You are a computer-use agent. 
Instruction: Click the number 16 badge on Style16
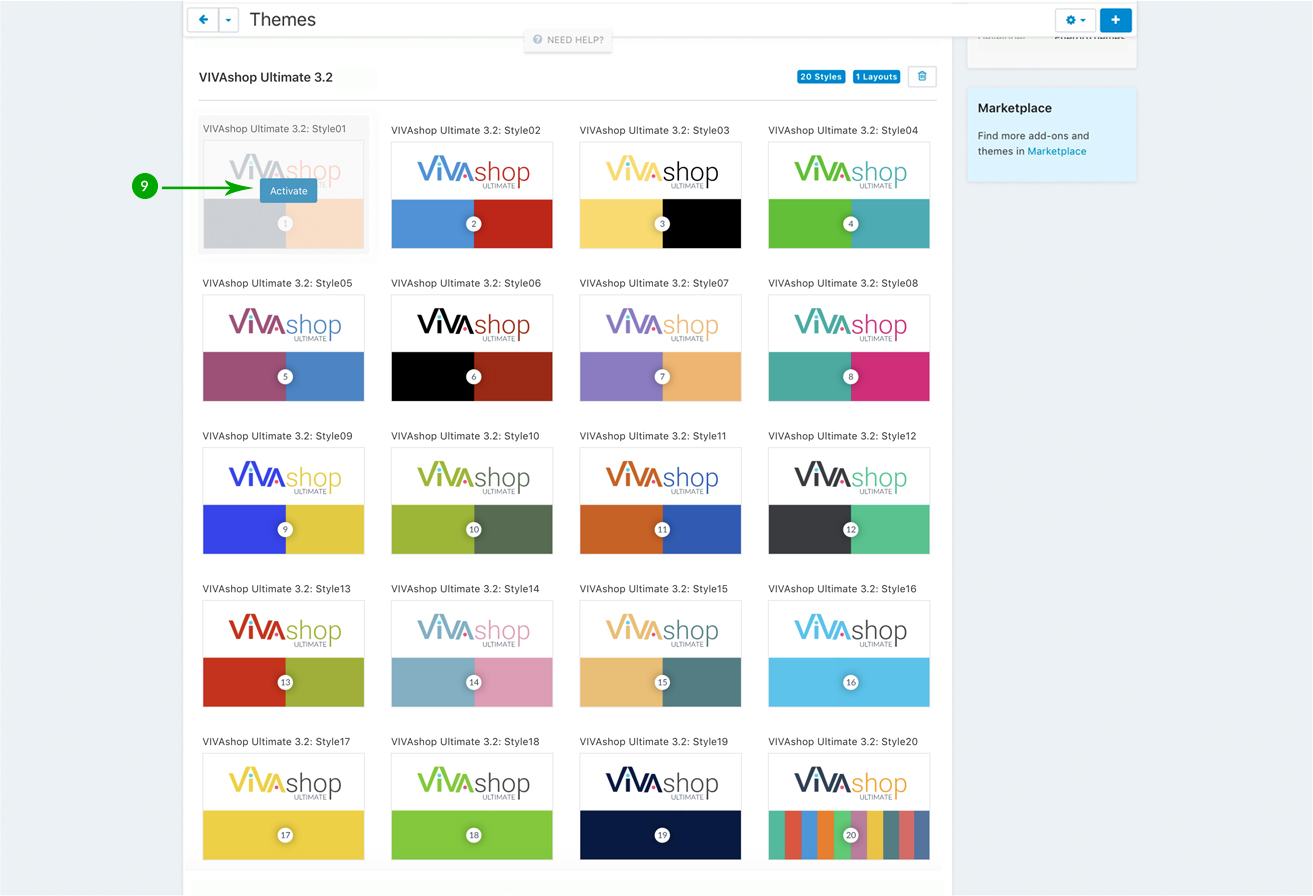850,683
